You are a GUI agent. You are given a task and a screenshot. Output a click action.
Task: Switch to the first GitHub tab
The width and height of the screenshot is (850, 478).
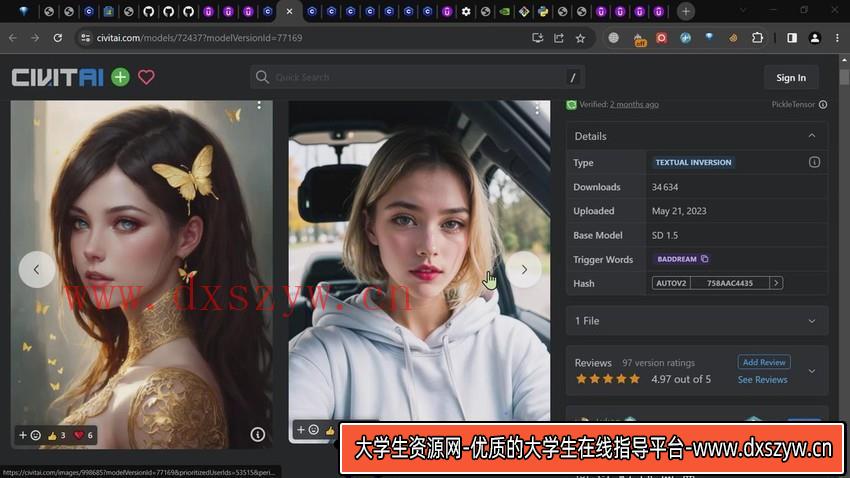[x=149, y=11]
